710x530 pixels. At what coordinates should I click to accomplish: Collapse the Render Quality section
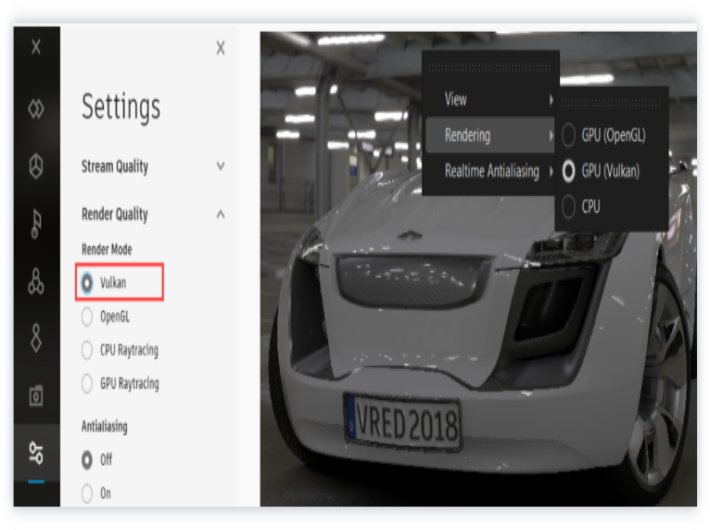(x=153, y=214)
